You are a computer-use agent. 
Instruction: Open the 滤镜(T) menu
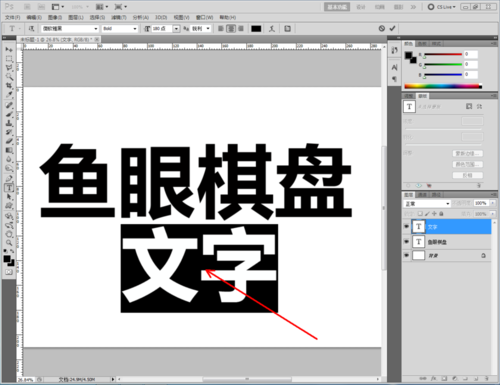point(119,17)
